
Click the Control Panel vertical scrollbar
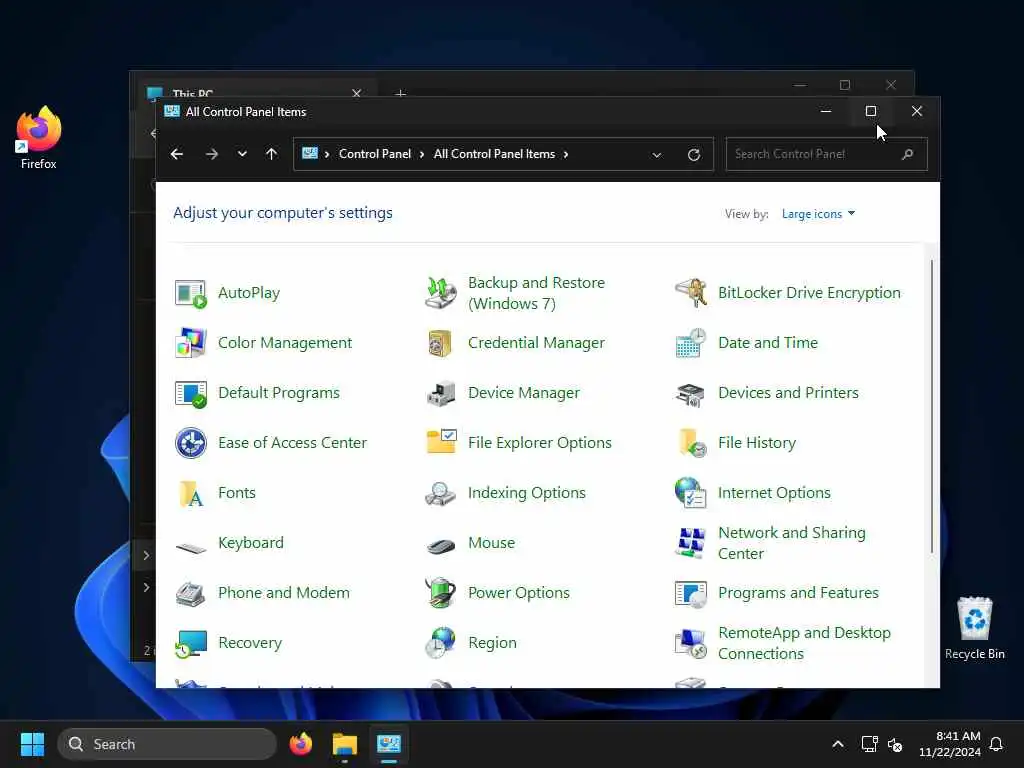tap(931, 406)
